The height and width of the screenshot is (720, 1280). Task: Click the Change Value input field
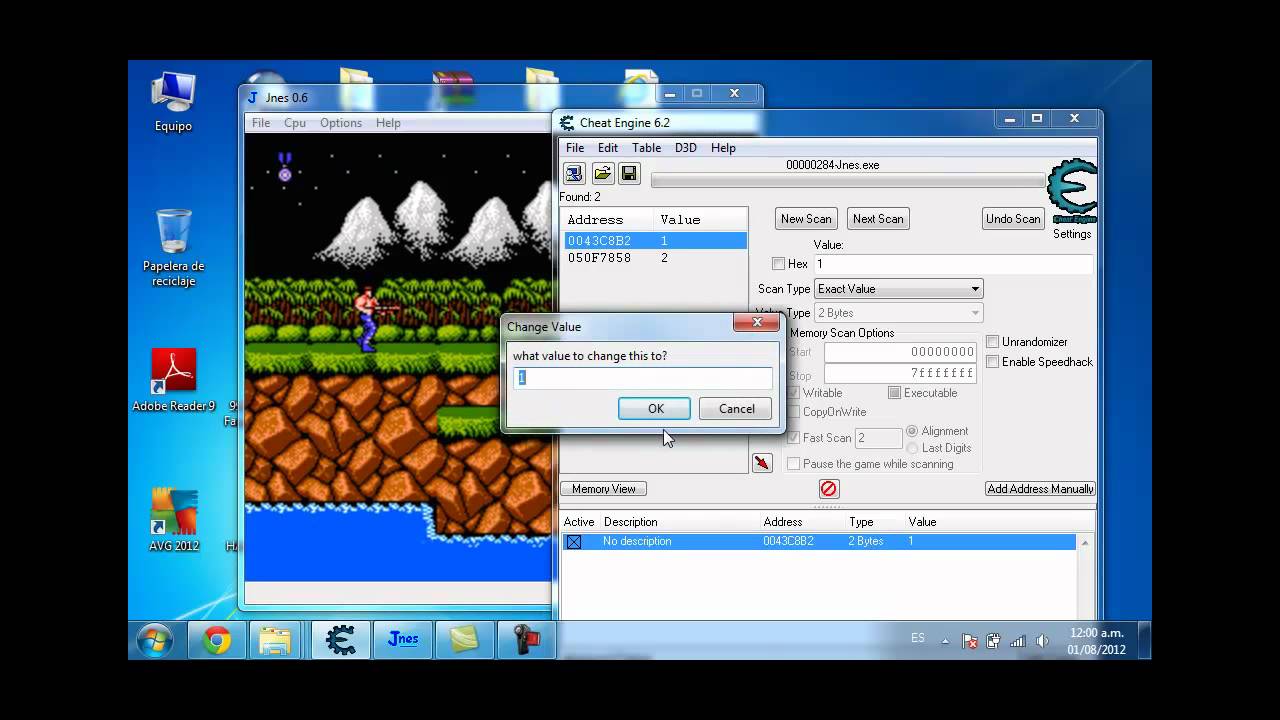pyautogui.click(x=643, y=378)
